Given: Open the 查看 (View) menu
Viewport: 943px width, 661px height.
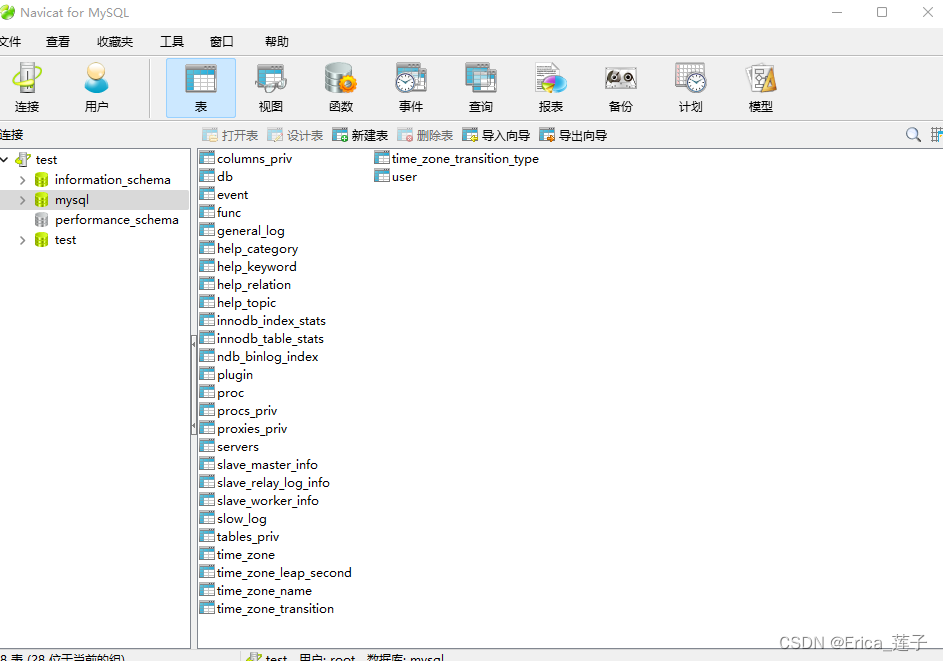Looking at the screenshot, I should pyautogui.click(x=58, y=42).
